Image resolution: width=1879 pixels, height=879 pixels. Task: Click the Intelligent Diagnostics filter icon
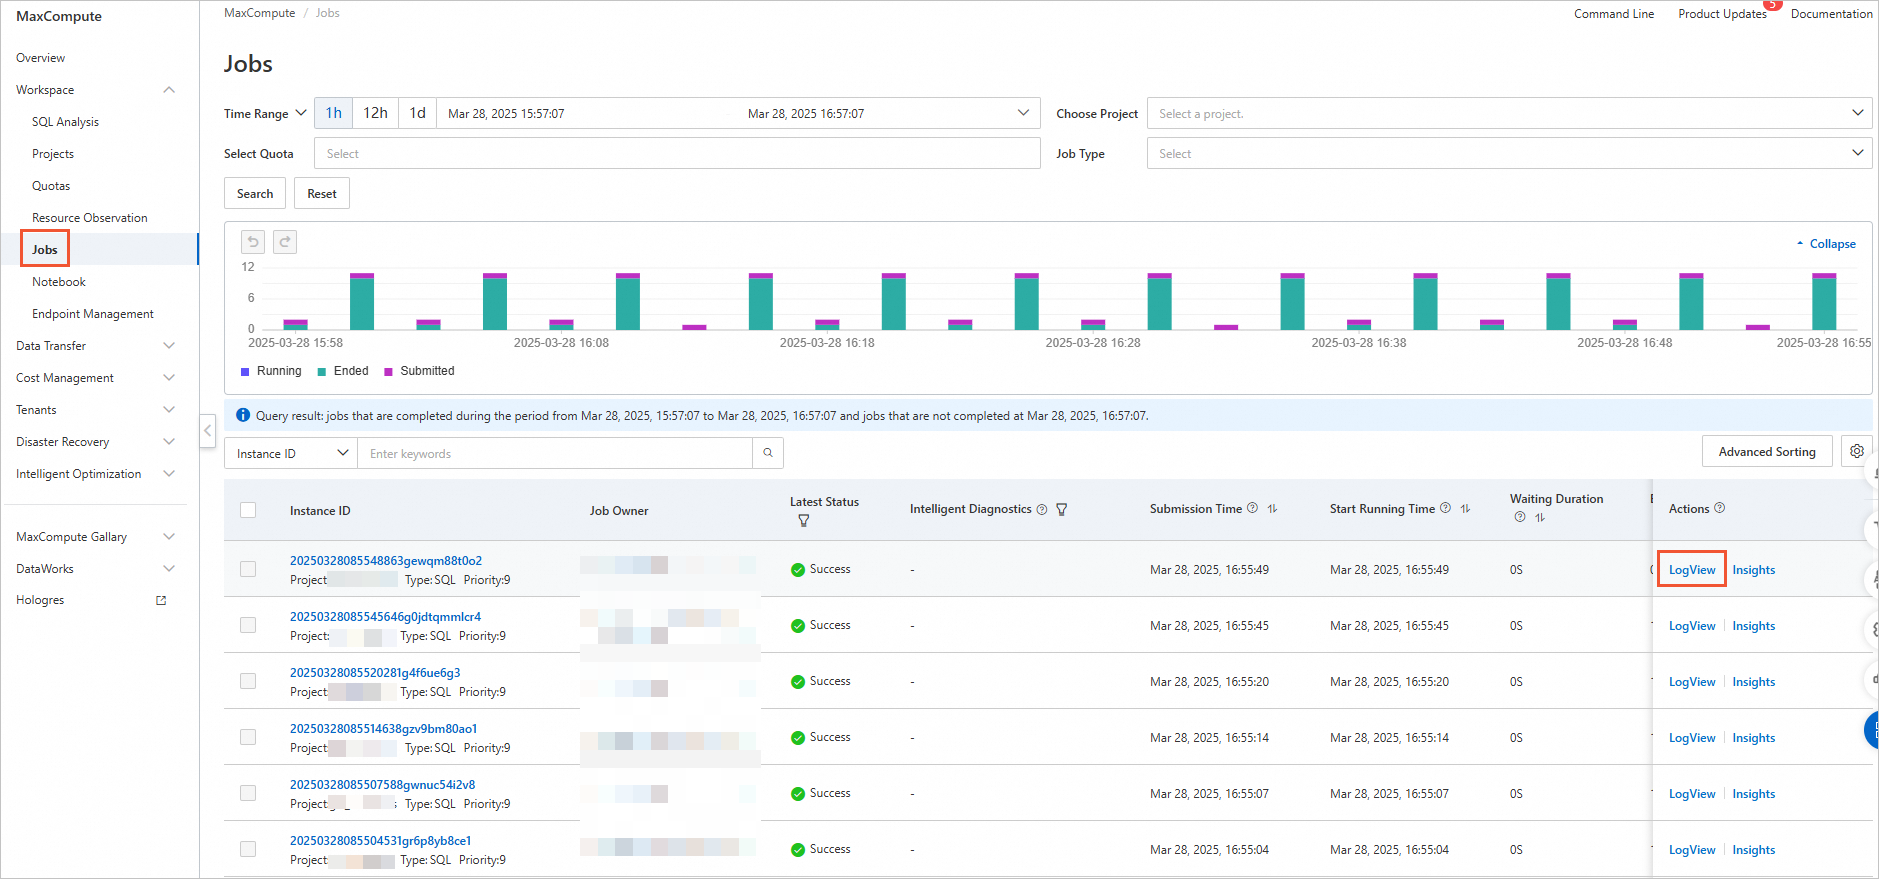(x=1062, y=509)
